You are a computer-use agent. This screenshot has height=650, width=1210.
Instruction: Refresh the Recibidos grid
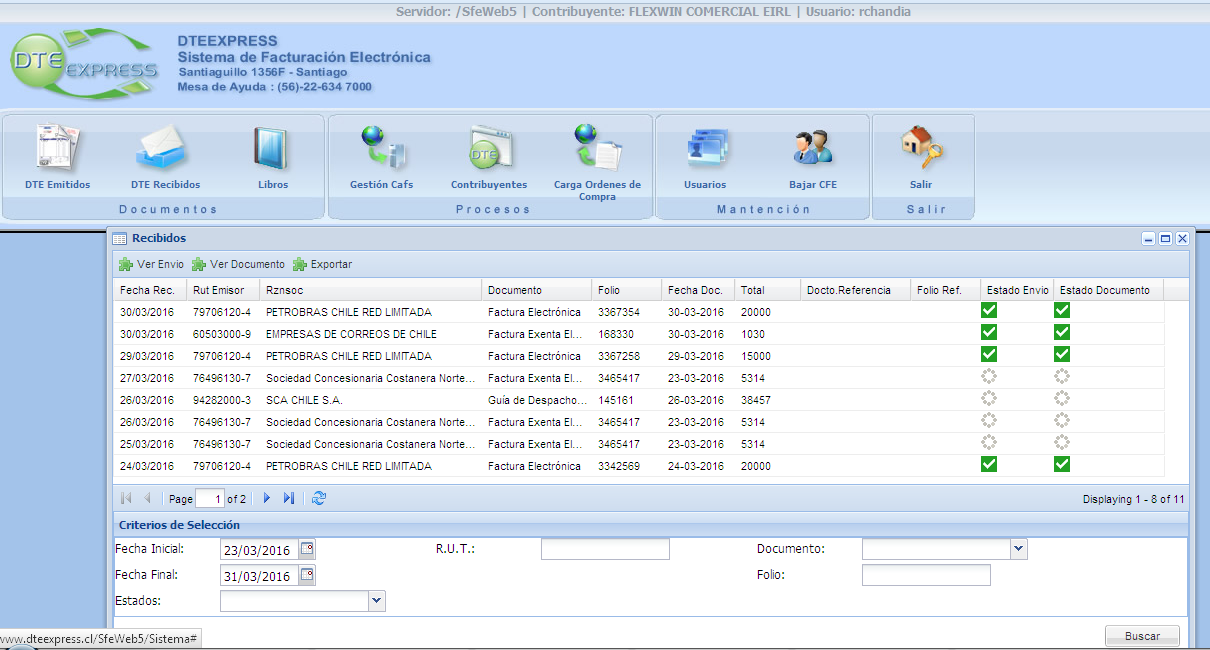click(319, 498)
